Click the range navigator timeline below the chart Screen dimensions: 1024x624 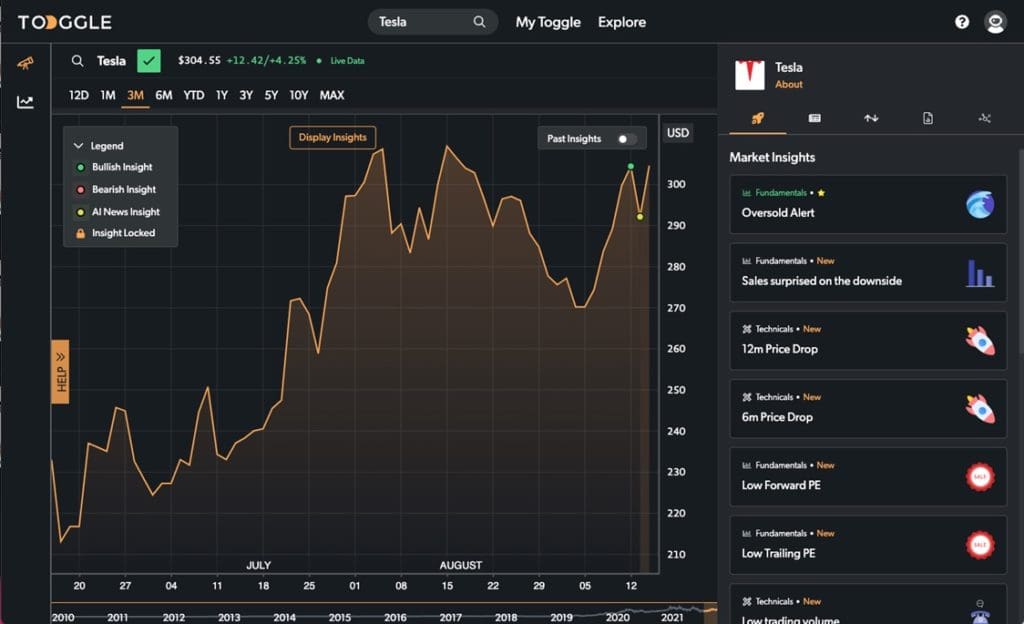[x=384, y=613]
